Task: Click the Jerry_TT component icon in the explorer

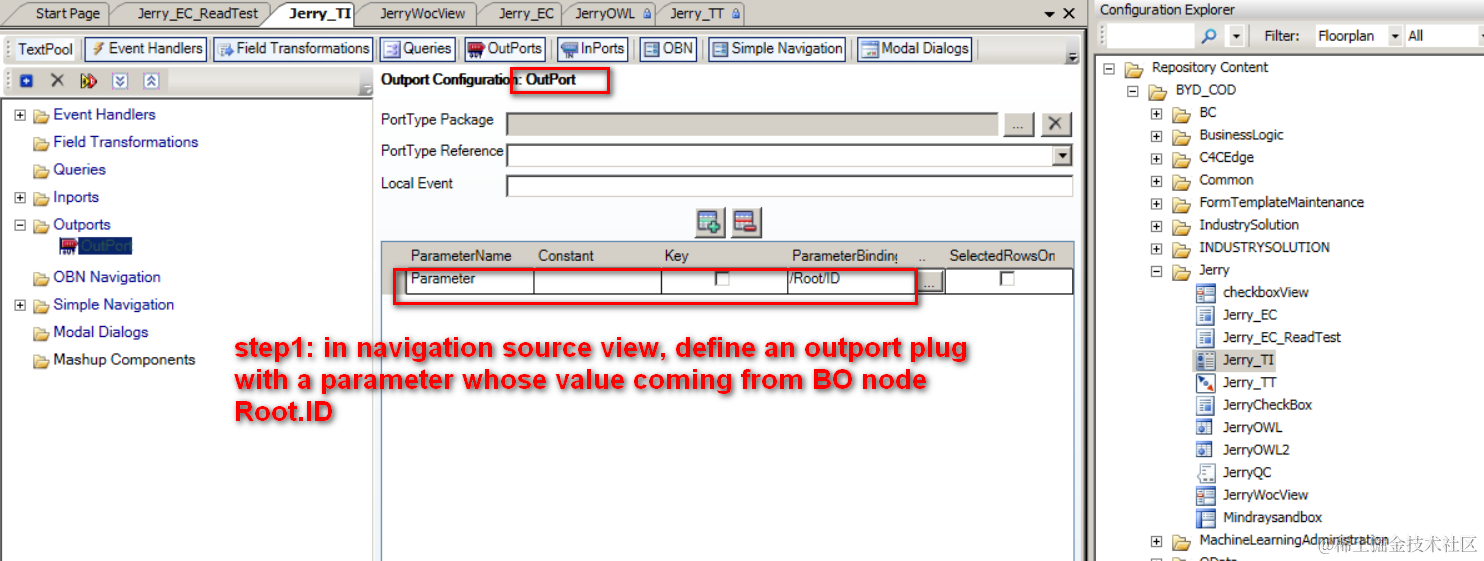Action: [1206, 383]
